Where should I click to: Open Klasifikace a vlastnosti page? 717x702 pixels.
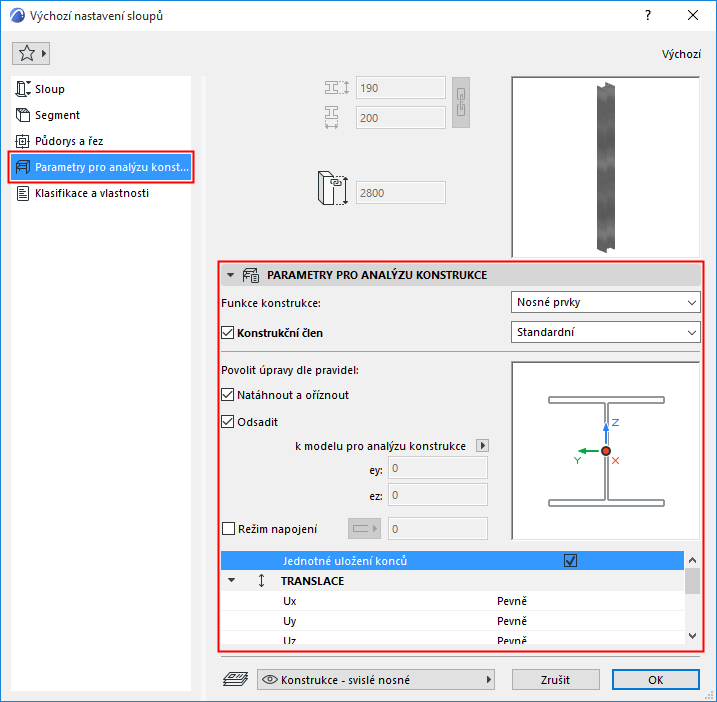(101, 193)
